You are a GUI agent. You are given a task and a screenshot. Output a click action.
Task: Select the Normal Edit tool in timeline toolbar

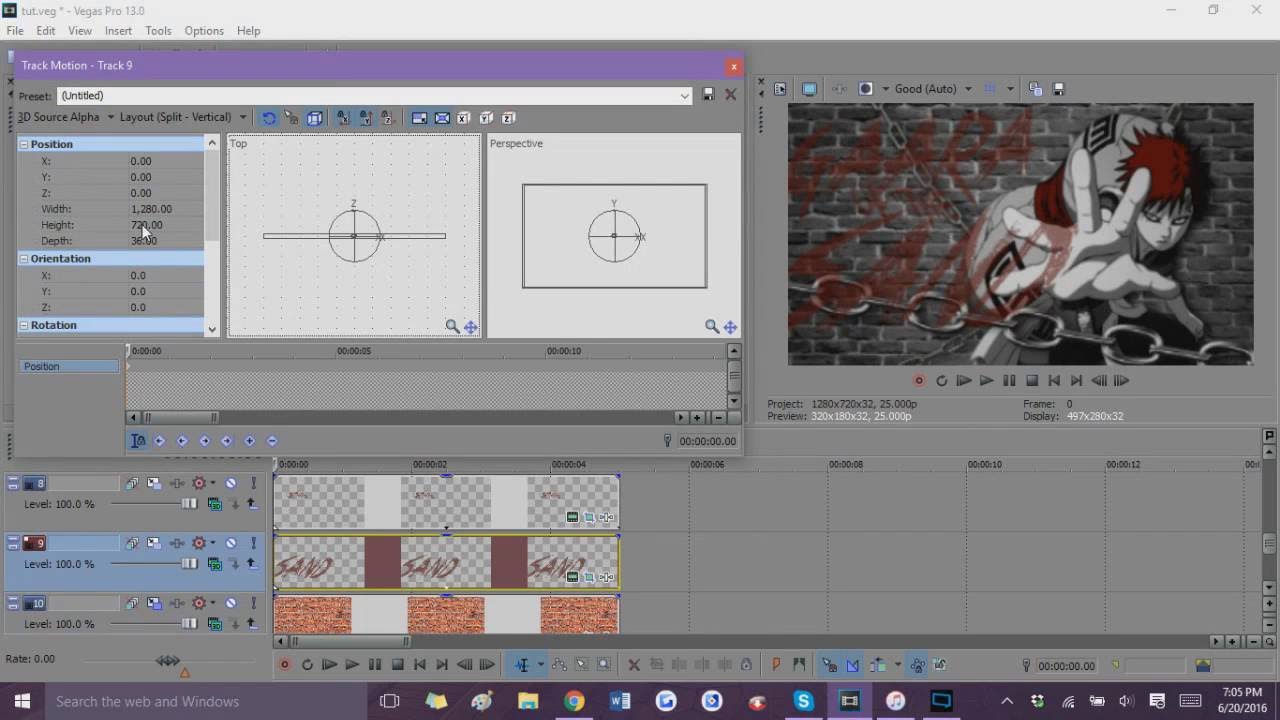click(522, 665)
